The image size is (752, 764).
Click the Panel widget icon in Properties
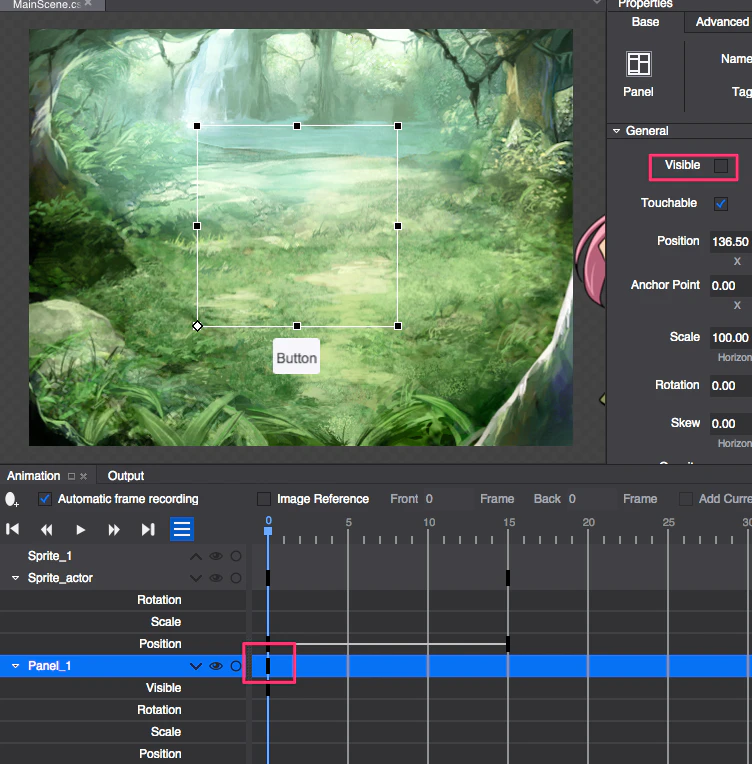click(x=638, y=64)
